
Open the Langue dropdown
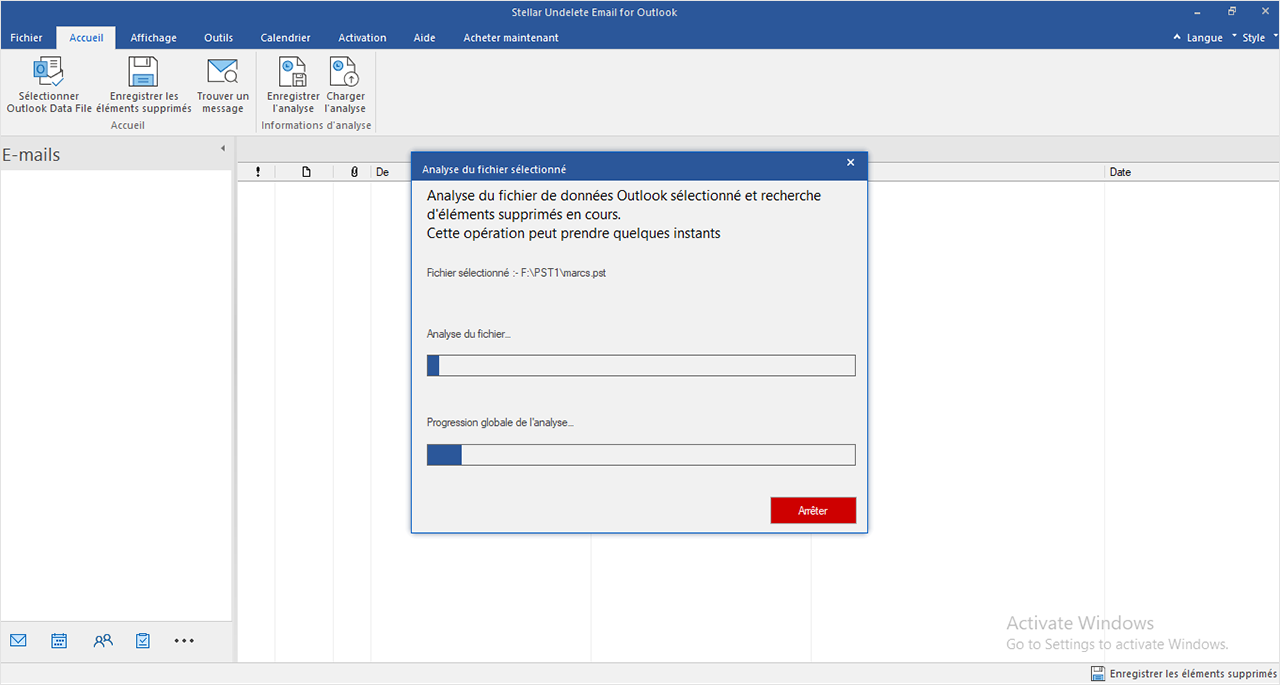1203,38
